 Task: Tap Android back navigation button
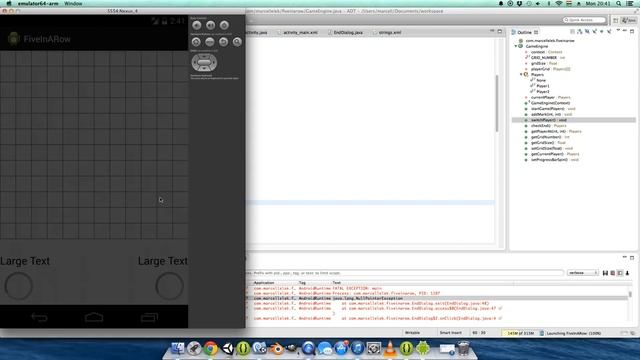tap(39, 317)
